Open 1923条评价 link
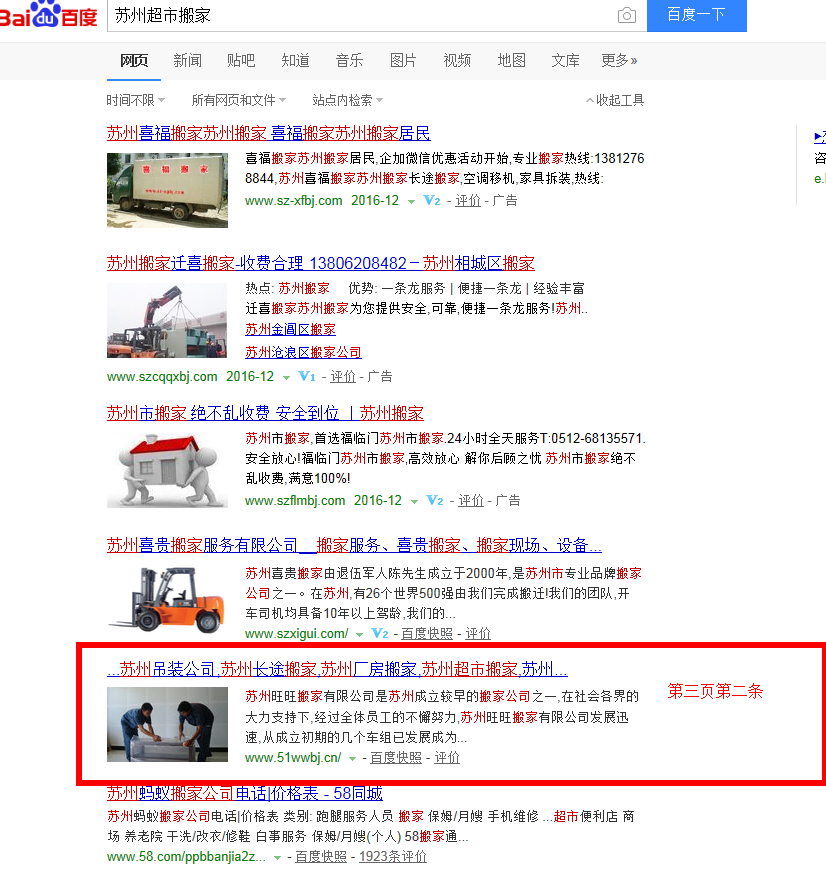The height and width of the screenshot is (885, 826). pos(393,857)
